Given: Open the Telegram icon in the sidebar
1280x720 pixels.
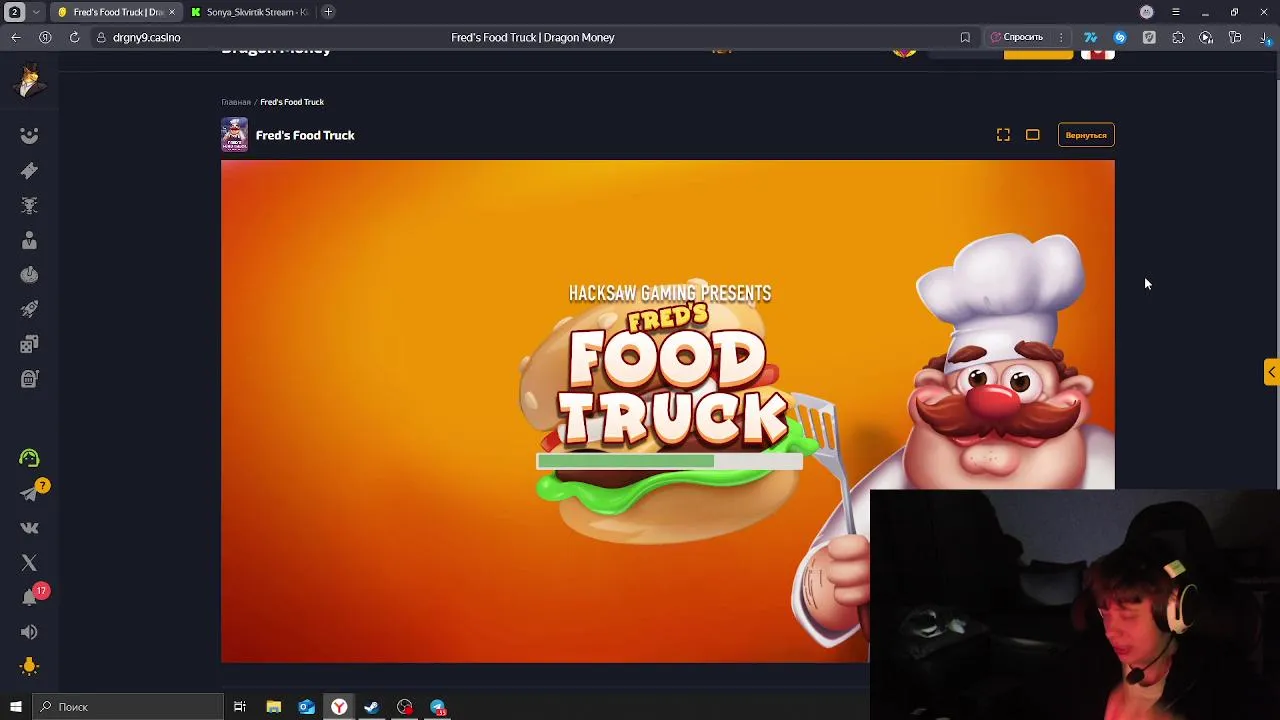Looking at the screenshot, I should [x=29, y=493].
